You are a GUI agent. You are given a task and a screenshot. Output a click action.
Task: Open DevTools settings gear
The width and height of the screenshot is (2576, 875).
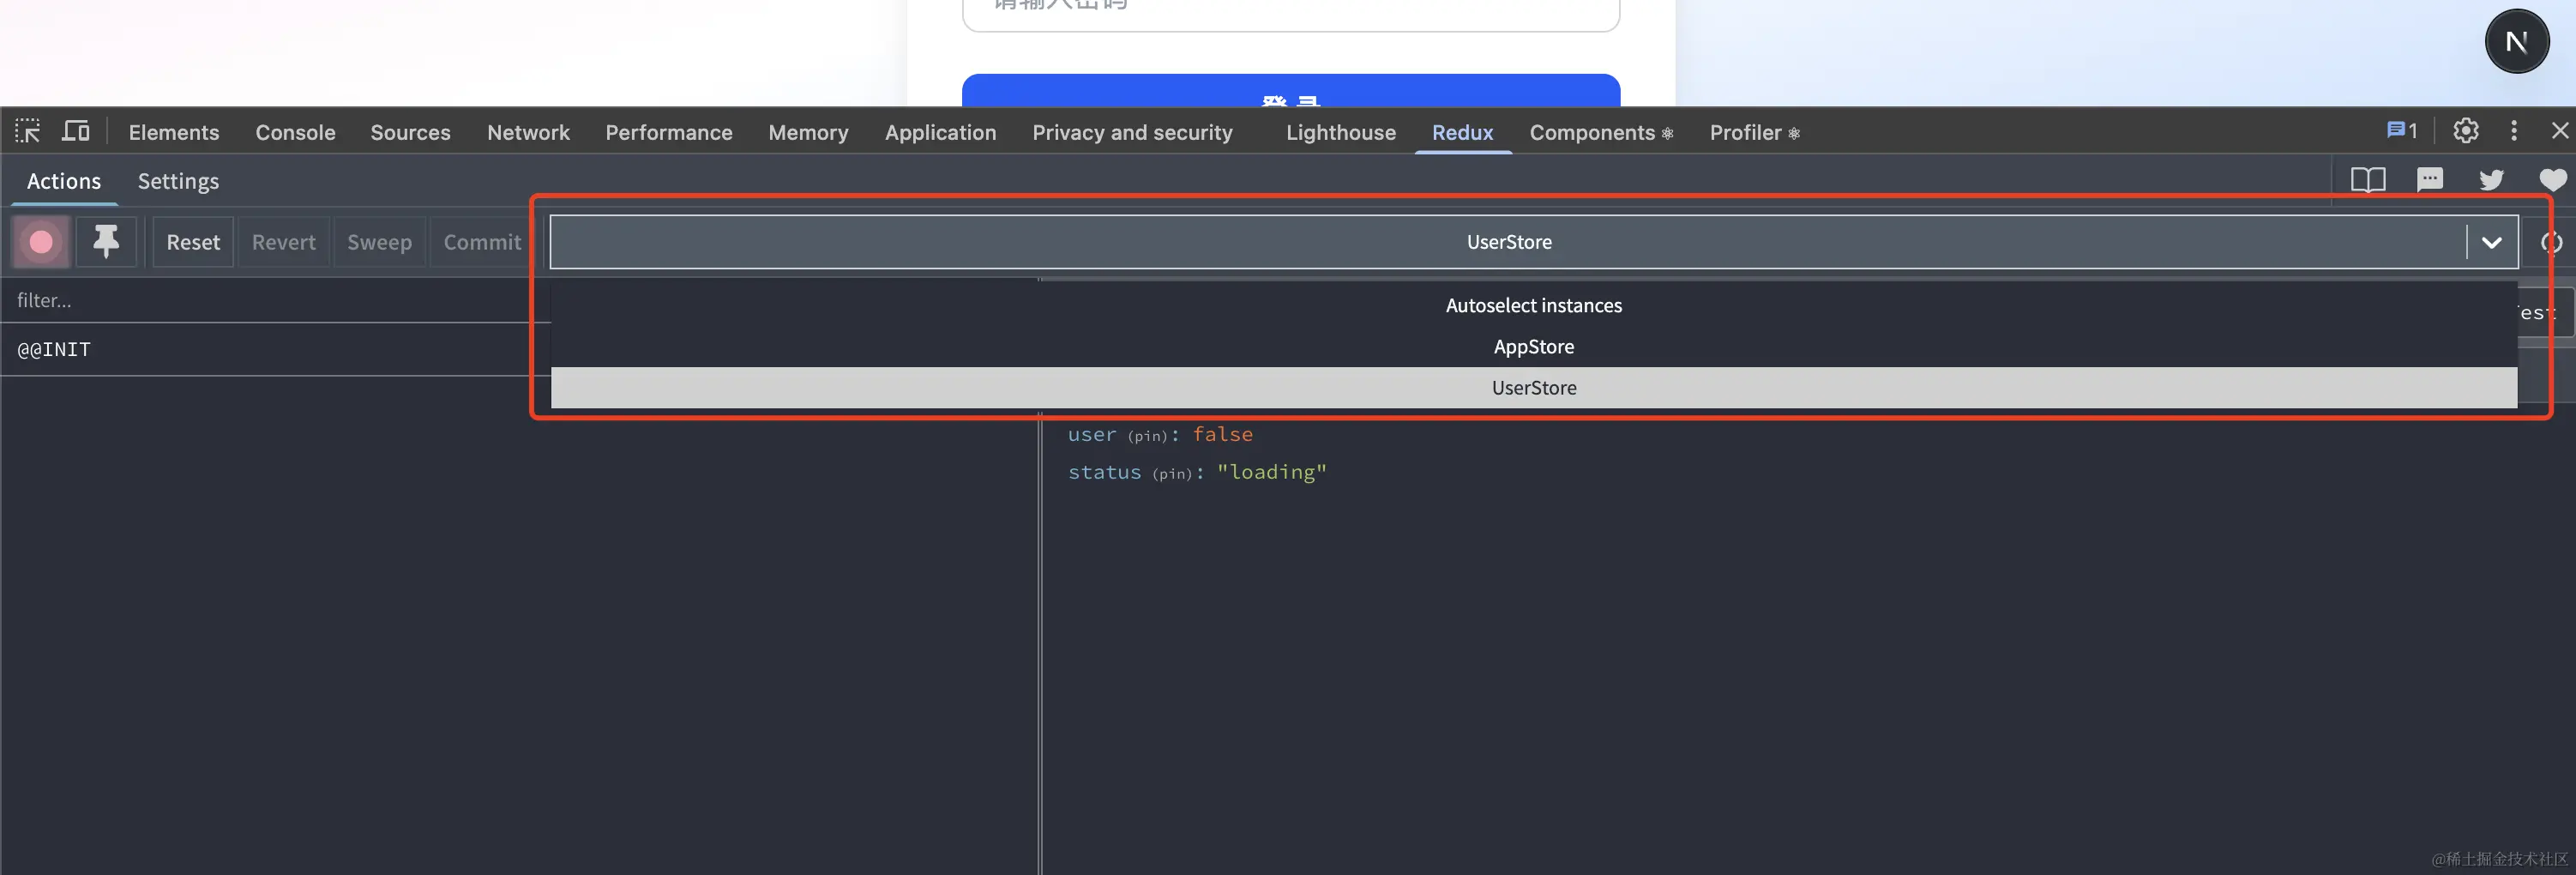click(2465, 131)
